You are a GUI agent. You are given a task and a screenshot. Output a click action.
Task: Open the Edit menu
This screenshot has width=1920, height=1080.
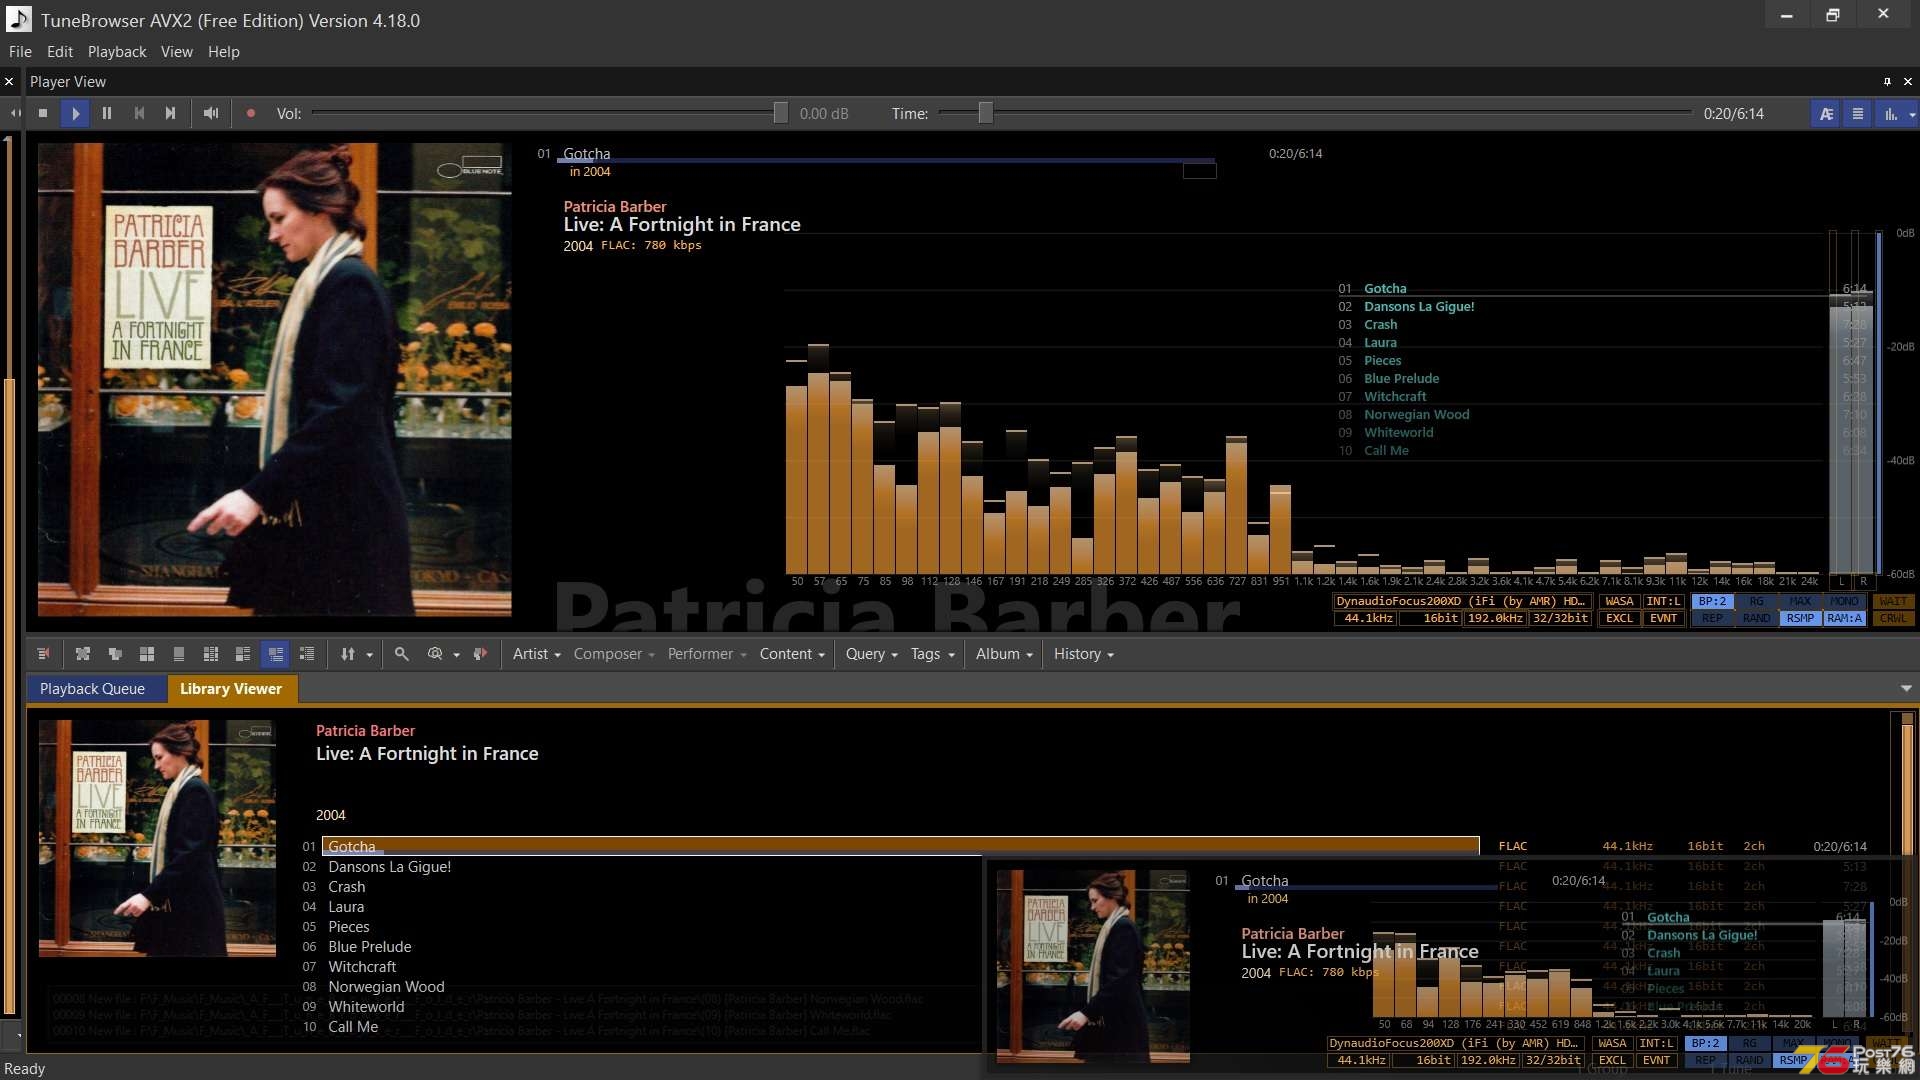(x=60, y=52)
